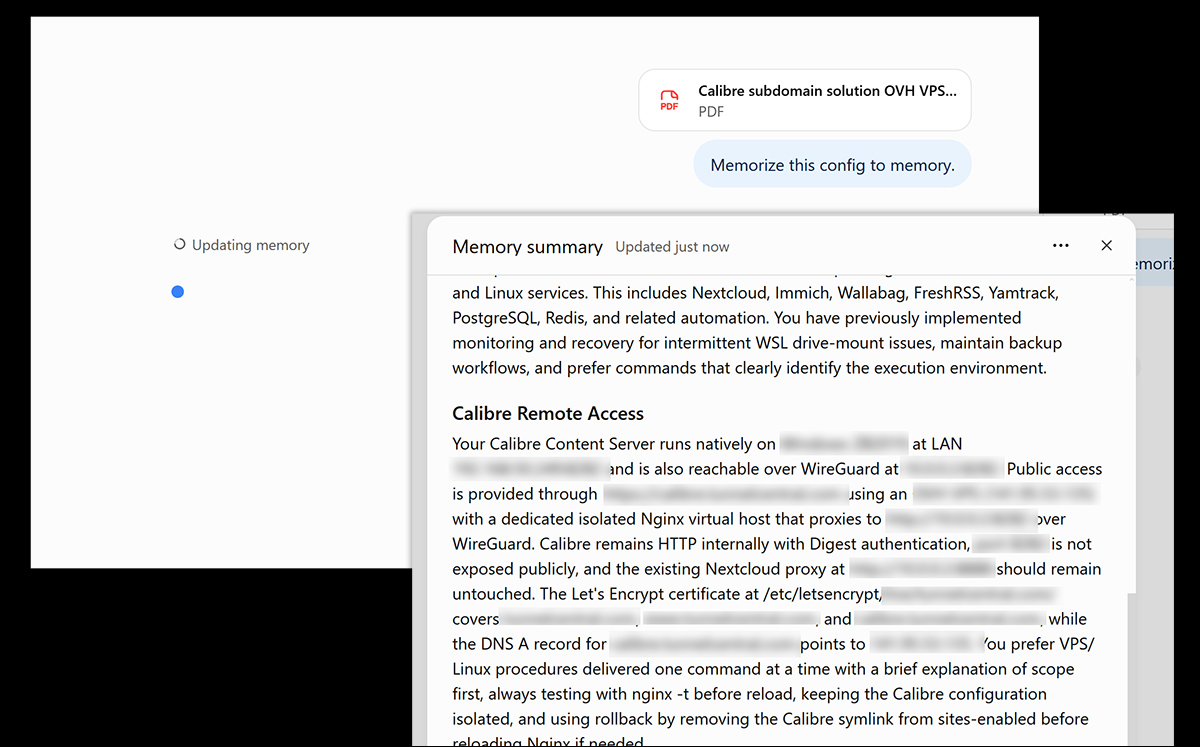Viewport: 1200px width, 747px height.
Task: Click the line starting 'isolated, and using rollback'
Action: (770, 719)
